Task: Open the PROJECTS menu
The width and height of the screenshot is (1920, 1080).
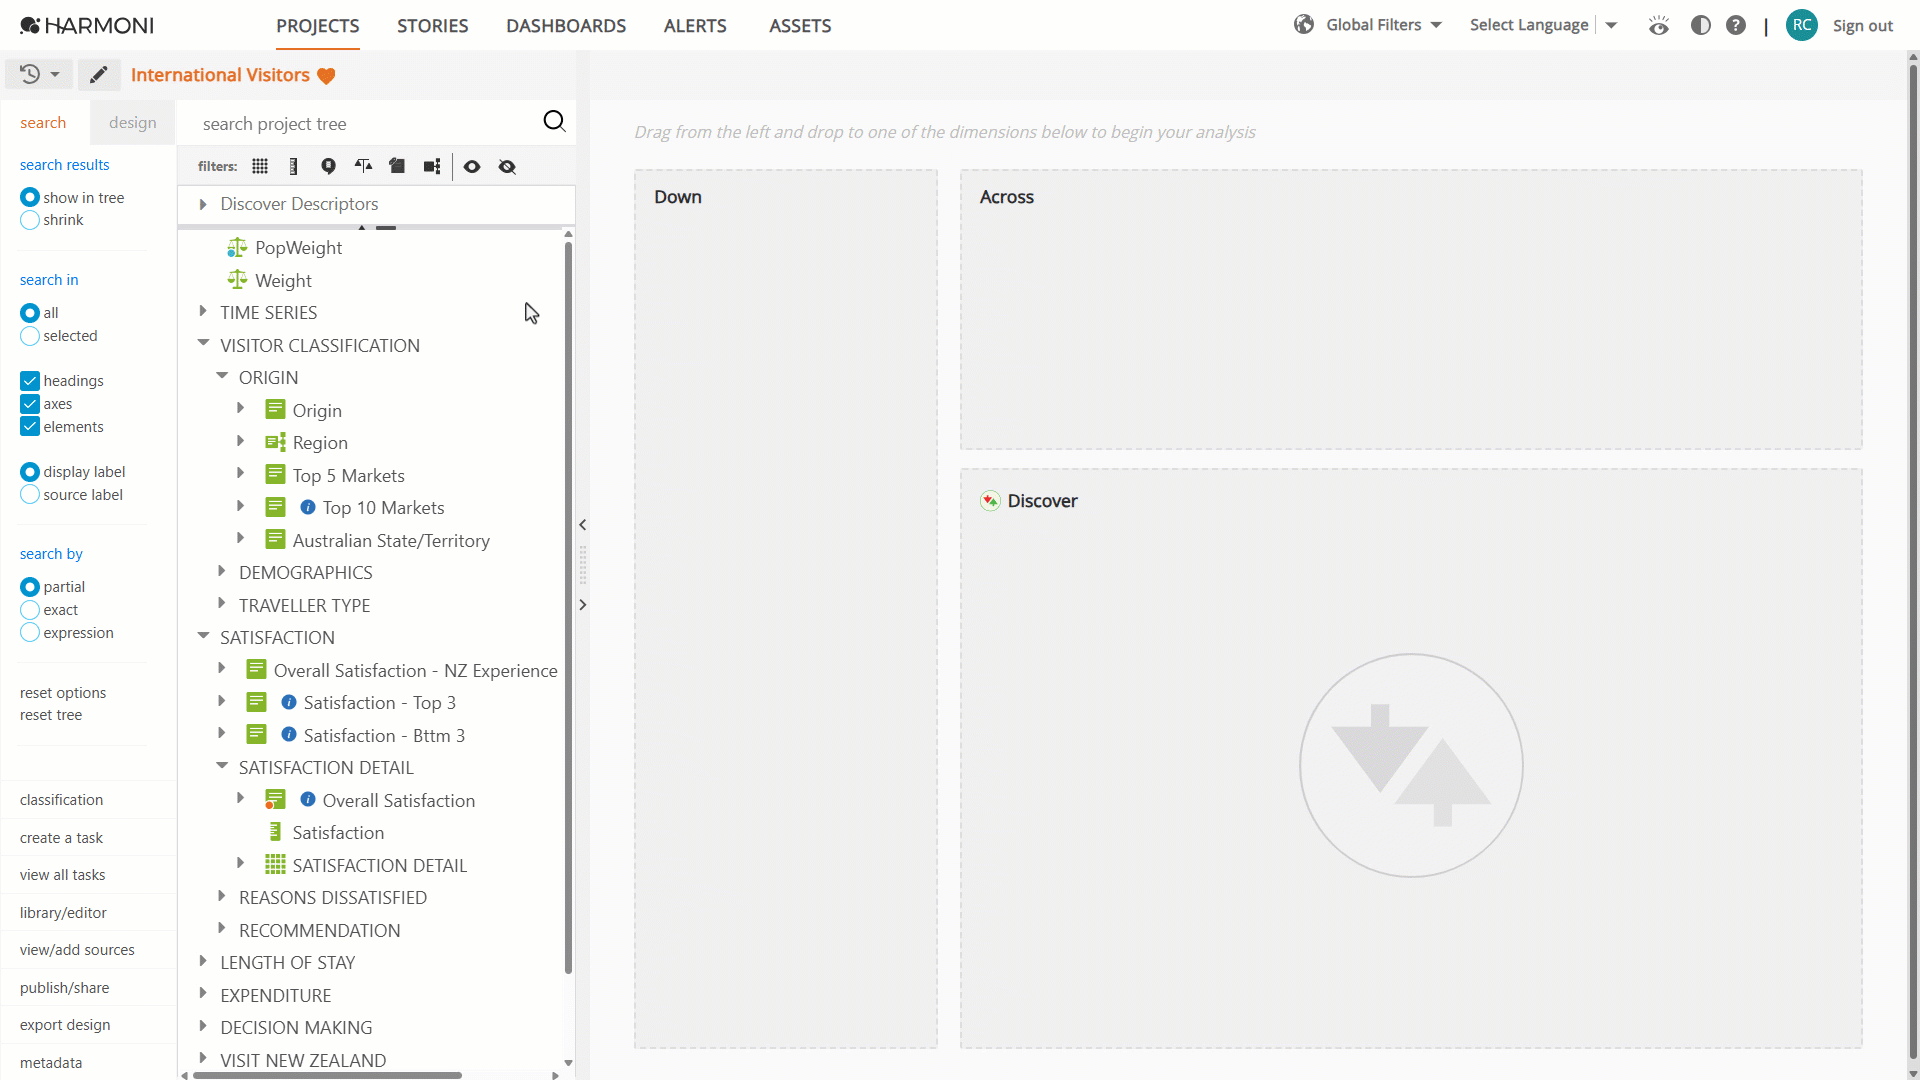Action: pyautogui.click(x=318, y=26)
